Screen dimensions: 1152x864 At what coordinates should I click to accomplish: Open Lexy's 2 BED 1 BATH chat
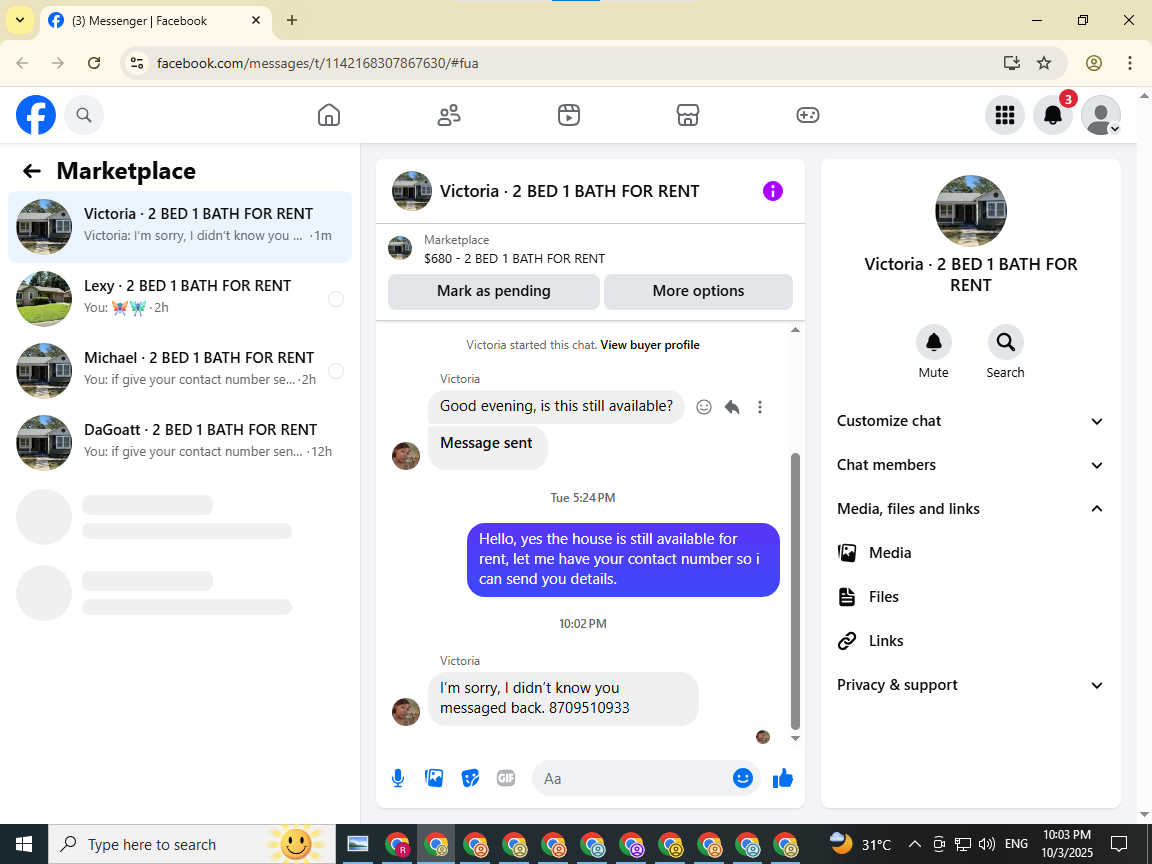coord(180,299)
